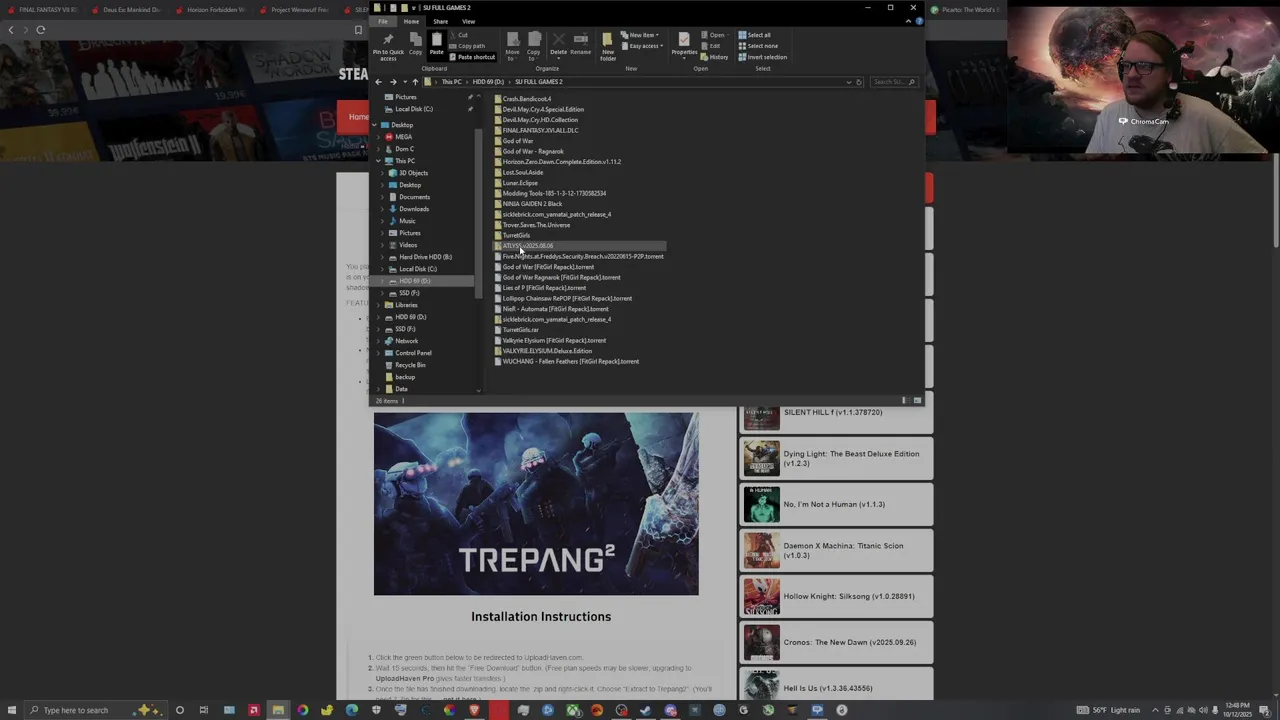Click This PC in address breadcrumb

(x=452, y=82)
